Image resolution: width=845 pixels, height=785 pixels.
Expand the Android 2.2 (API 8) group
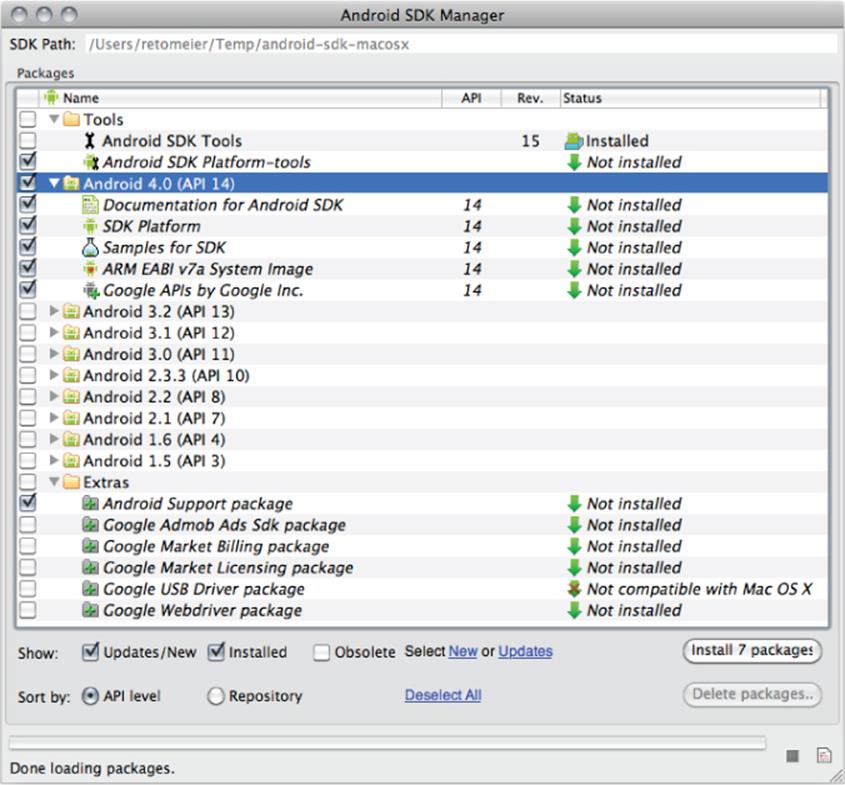pyautogui.click(x=54, y=397)
